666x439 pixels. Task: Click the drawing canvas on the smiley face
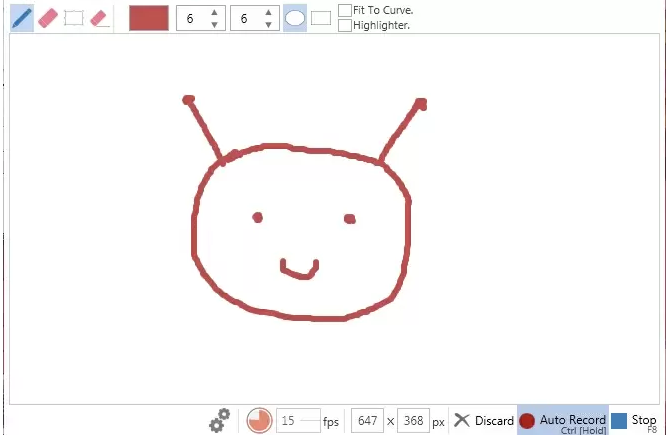301,234
